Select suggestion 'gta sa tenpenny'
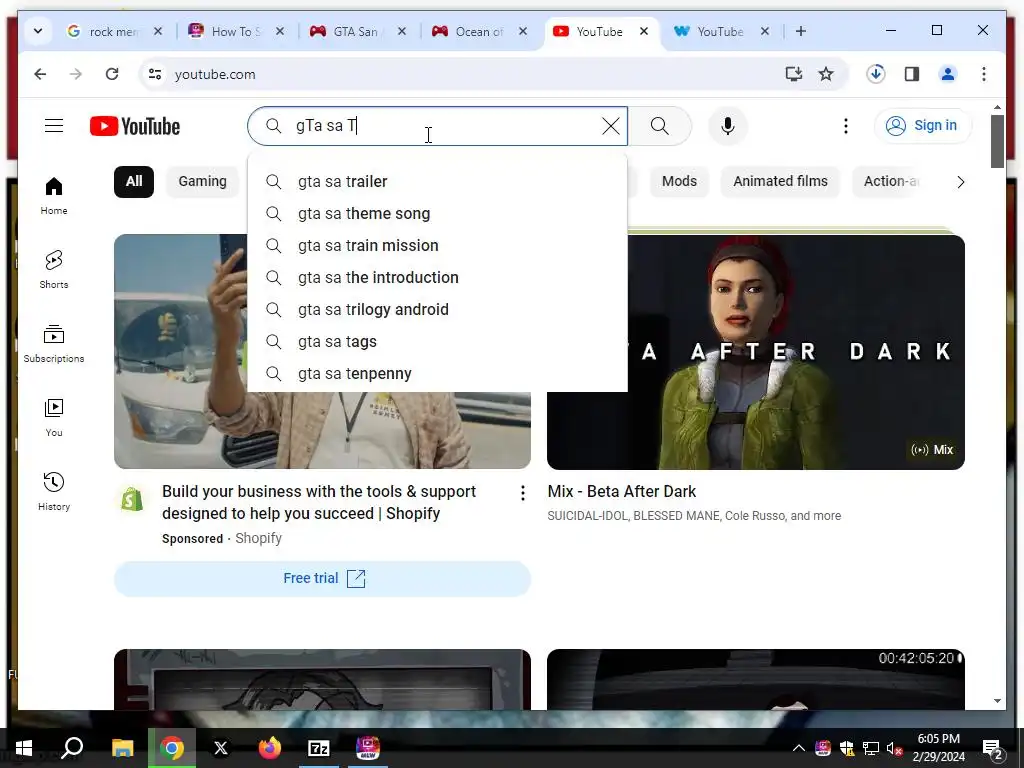This screenshot has width=1024, height=768. (x=438, y=374)
